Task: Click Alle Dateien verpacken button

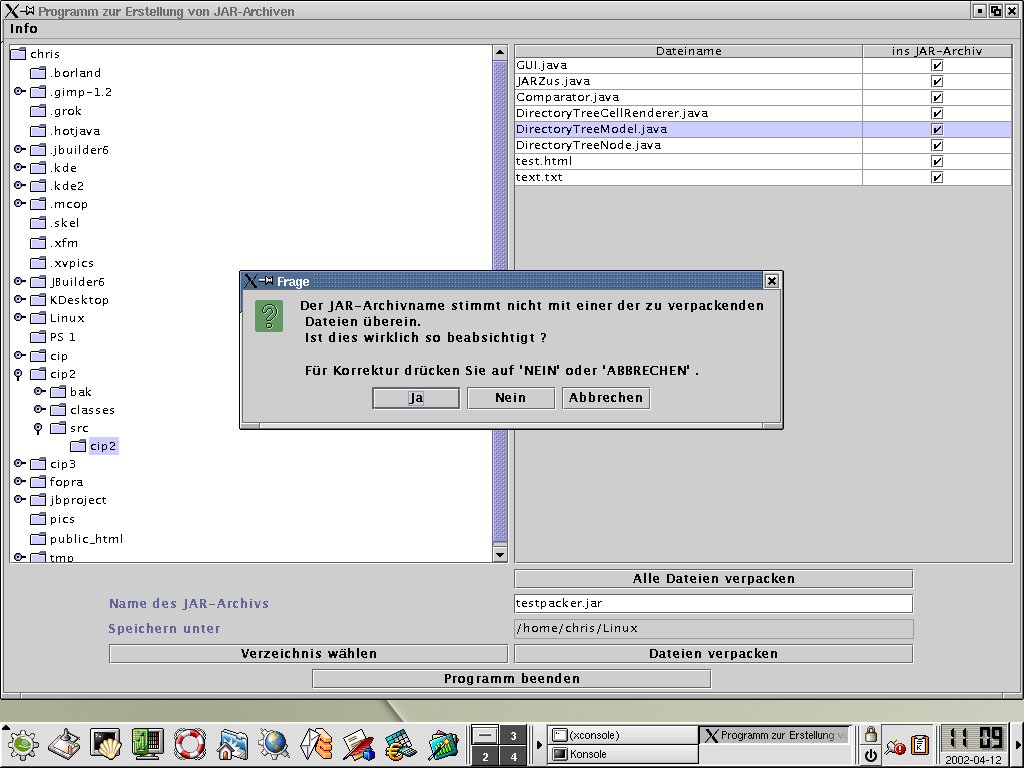Action: (x=714, y=579)
